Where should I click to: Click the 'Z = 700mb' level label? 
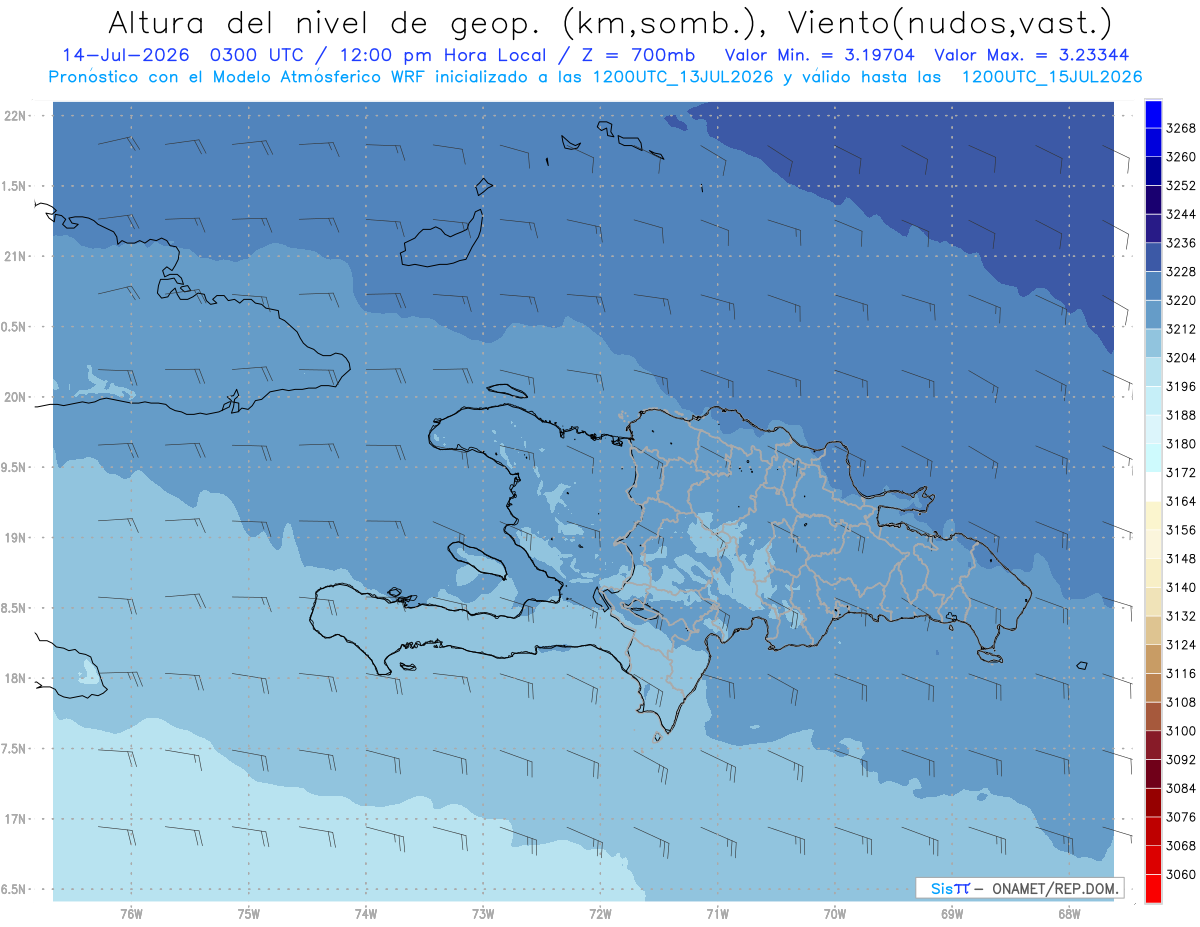(637, 56)
